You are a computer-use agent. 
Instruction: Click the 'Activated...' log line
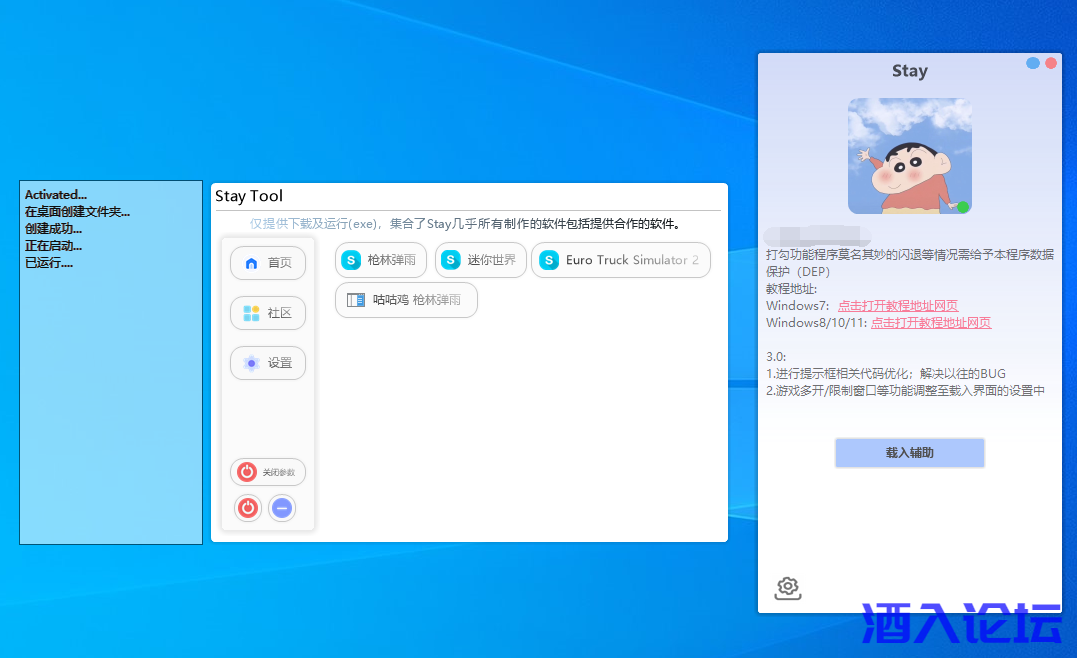coord(56,195)
